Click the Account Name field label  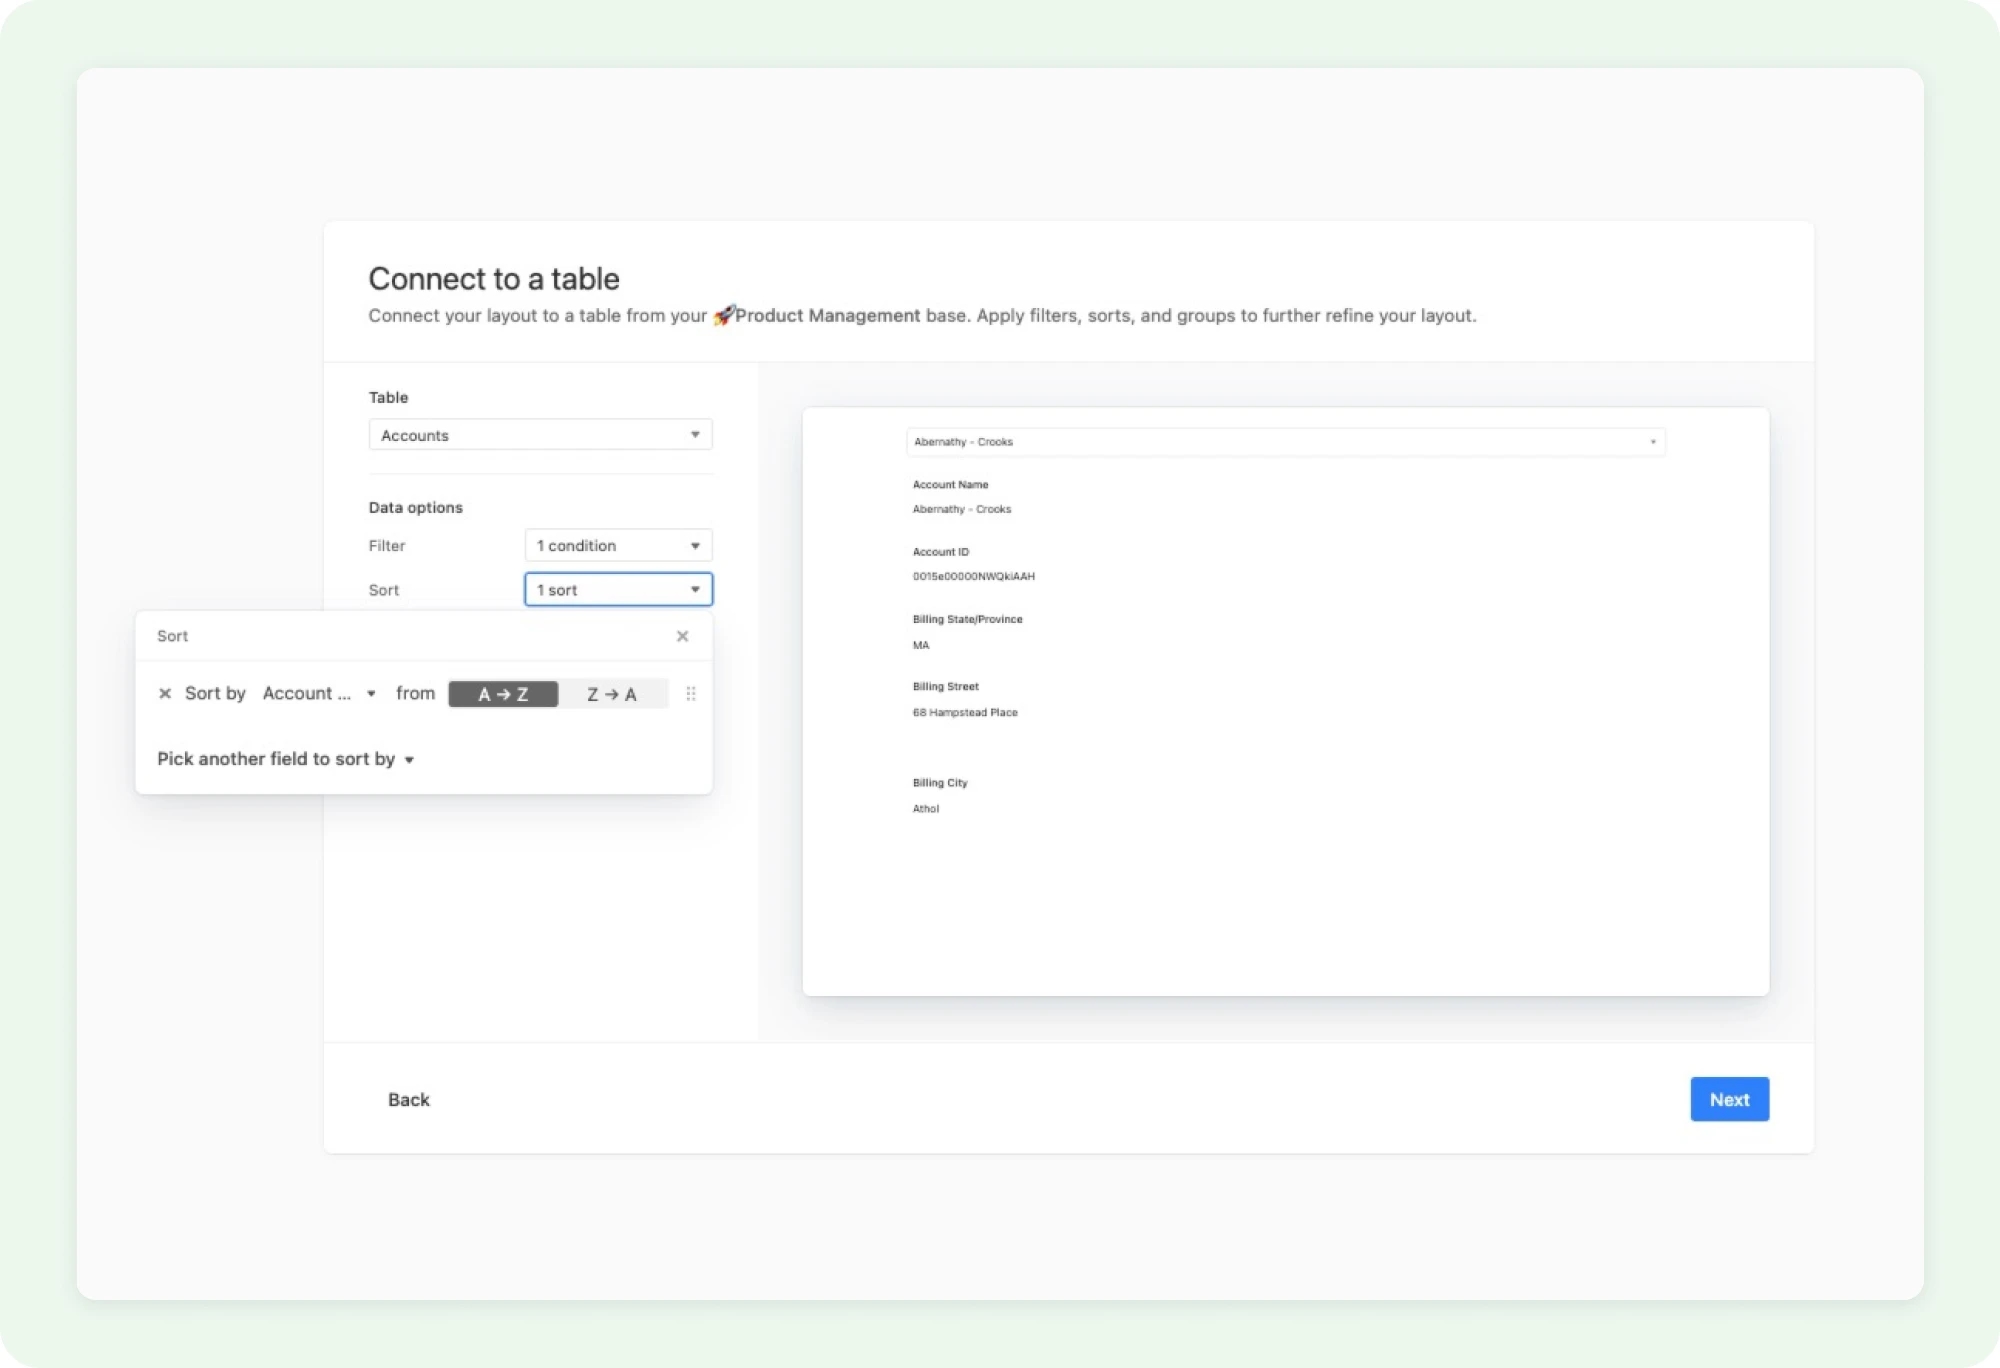pyautogui.click(x=950, y=484)
